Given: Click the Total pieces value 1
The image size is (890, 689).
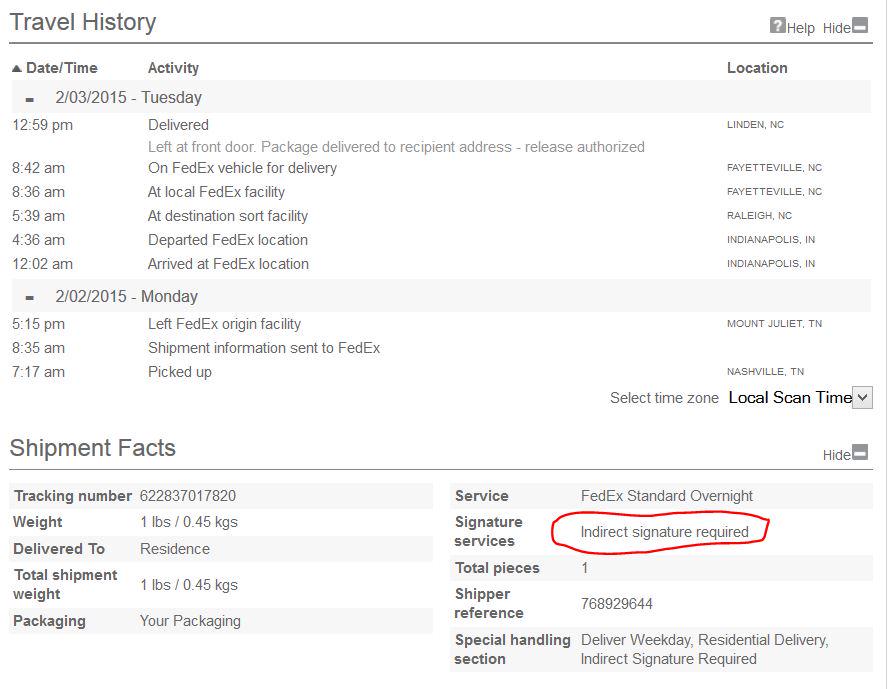Looking at the screenshot, I should click(x=585, y=568).
